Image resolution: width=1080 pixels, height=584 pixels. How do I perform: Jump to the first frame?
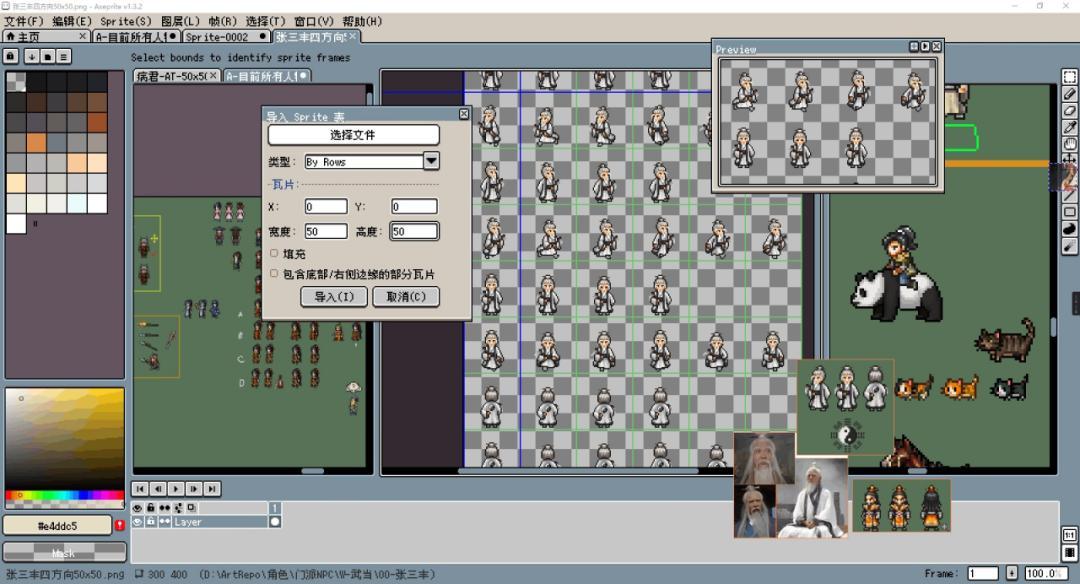pyautogui.click(x=140, y=488)
